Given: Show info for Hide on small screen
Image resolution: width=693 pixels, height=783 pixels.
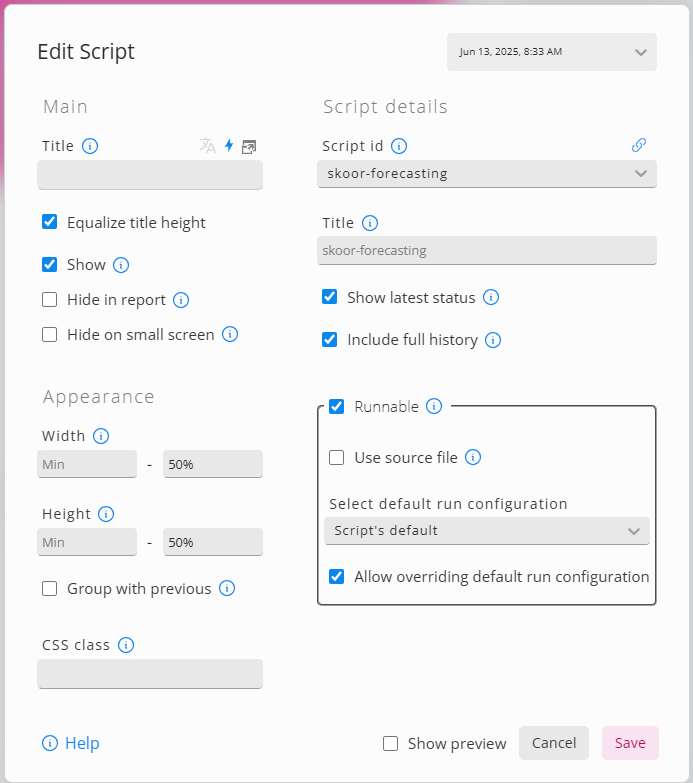Looking at the screenshot, I should (230, 335).
